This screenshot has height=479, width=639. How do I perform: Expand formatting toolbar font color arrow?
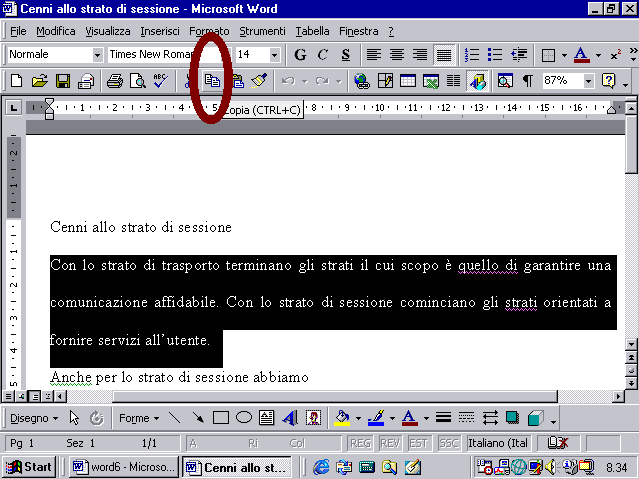(x=598, y=55)
